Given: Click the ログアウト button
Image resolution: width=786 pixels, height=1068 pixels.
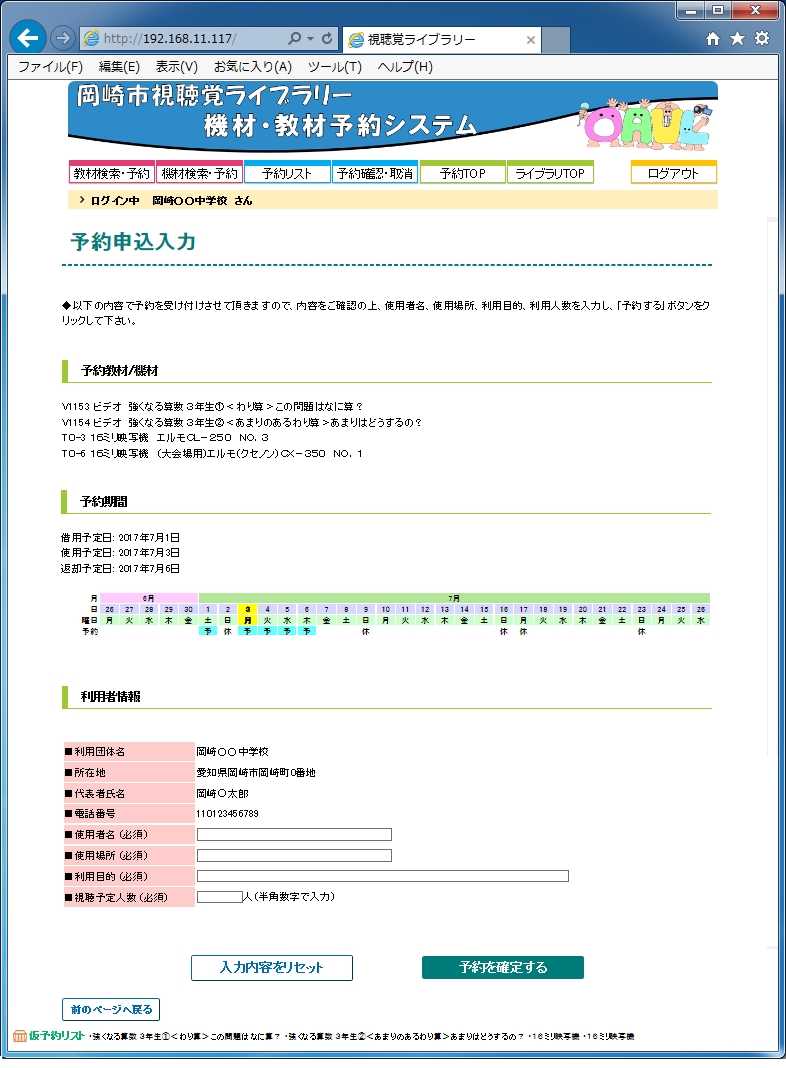Looking at the screenshot, I should tap(673, 173).
